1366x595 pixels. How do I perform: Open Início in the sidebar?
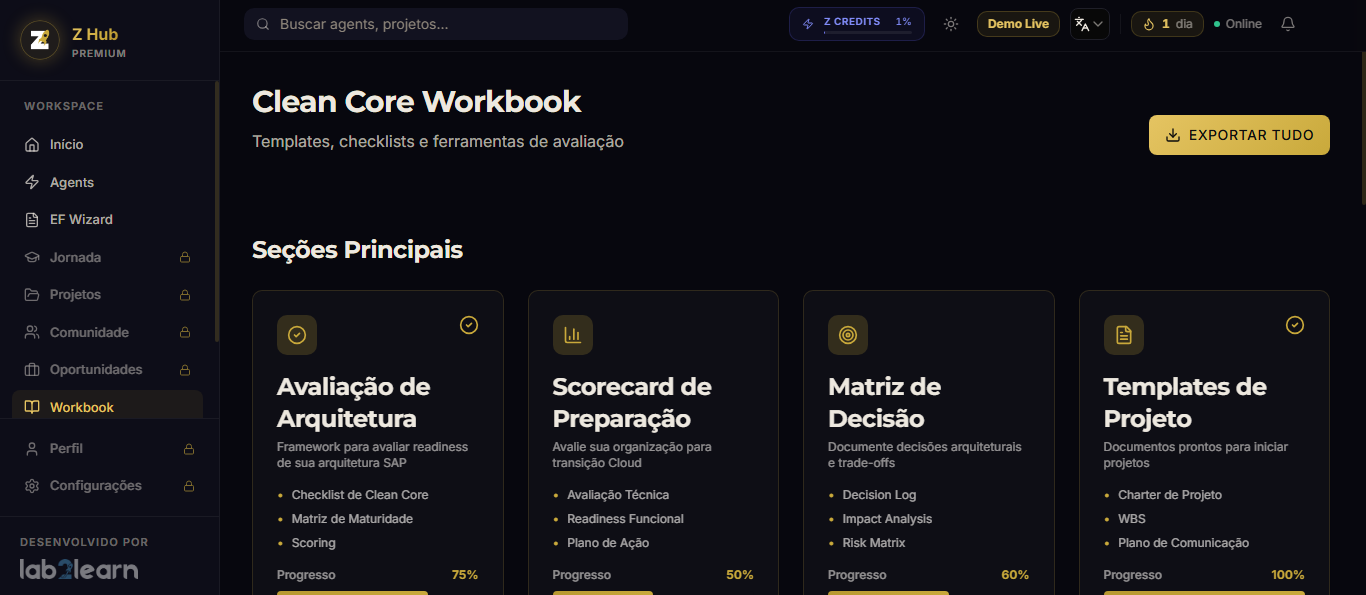(x=108, y=145)
